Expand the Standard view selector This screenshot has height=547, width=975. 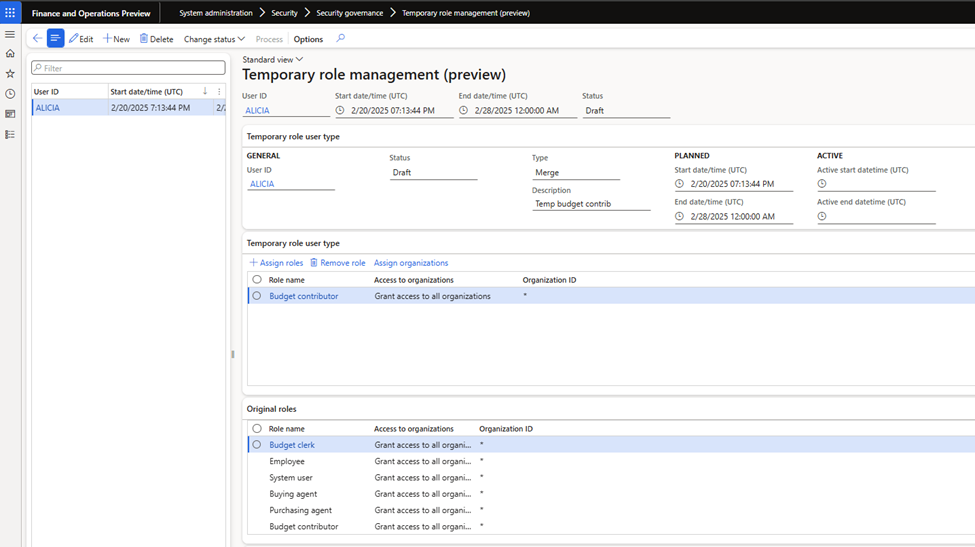[x=272, y=60]
